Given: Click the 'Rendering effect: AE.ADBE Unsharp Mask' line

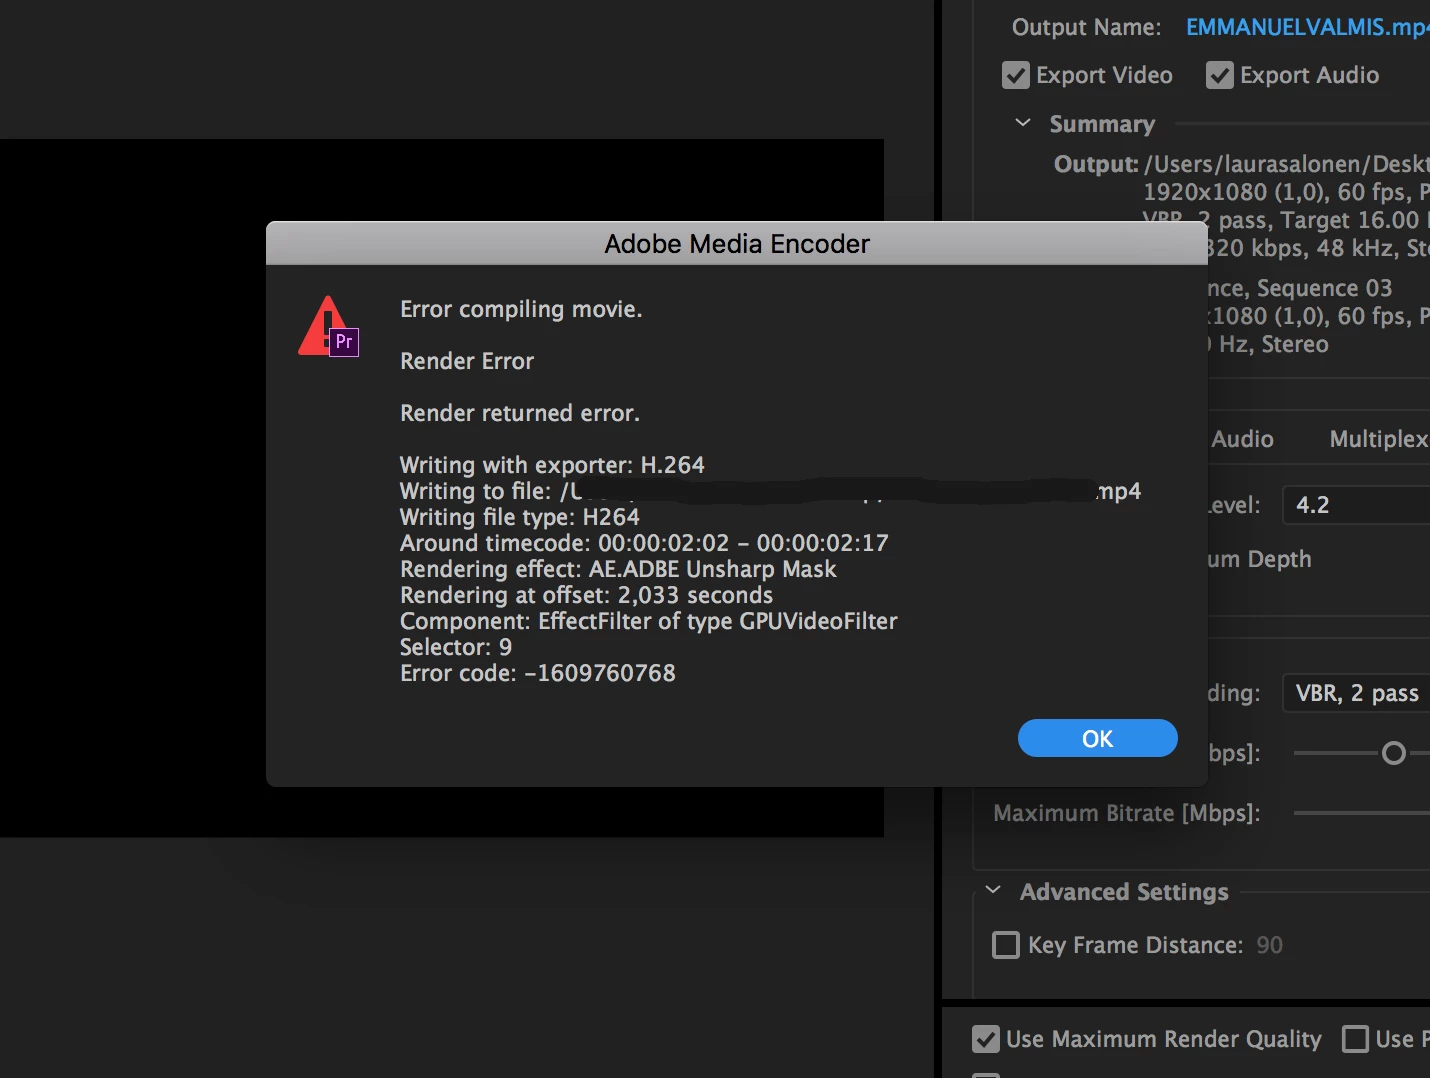Looking at the screenshot, I should click(x=618, y=569).
